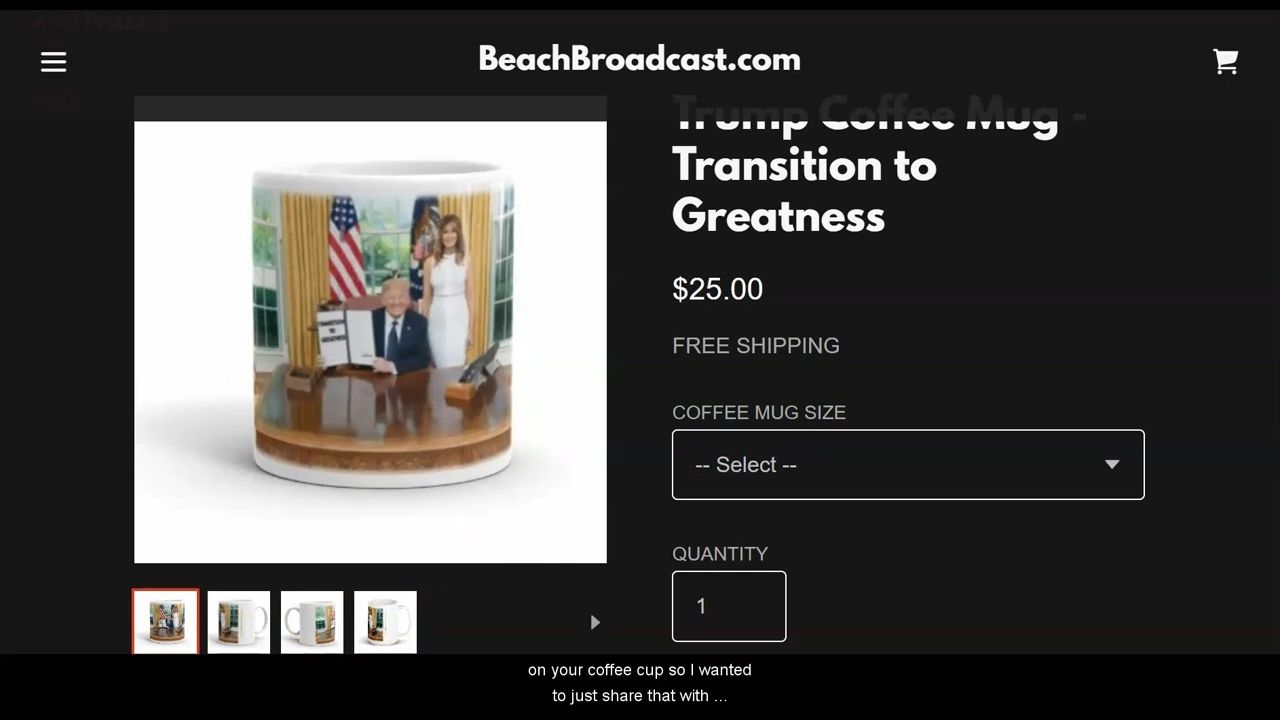Select the first red-outlined mug thumbnail
The image size is (1280, 720).
pyautogui.click(x=166, y=622)
